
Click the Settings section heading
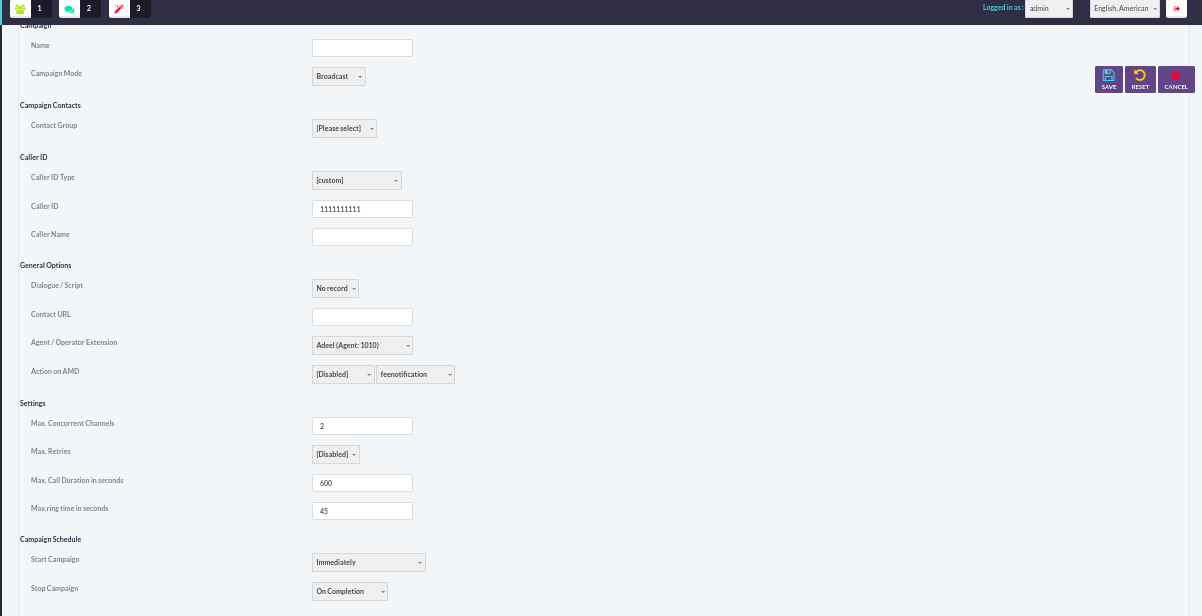click(x=33, y=403)
